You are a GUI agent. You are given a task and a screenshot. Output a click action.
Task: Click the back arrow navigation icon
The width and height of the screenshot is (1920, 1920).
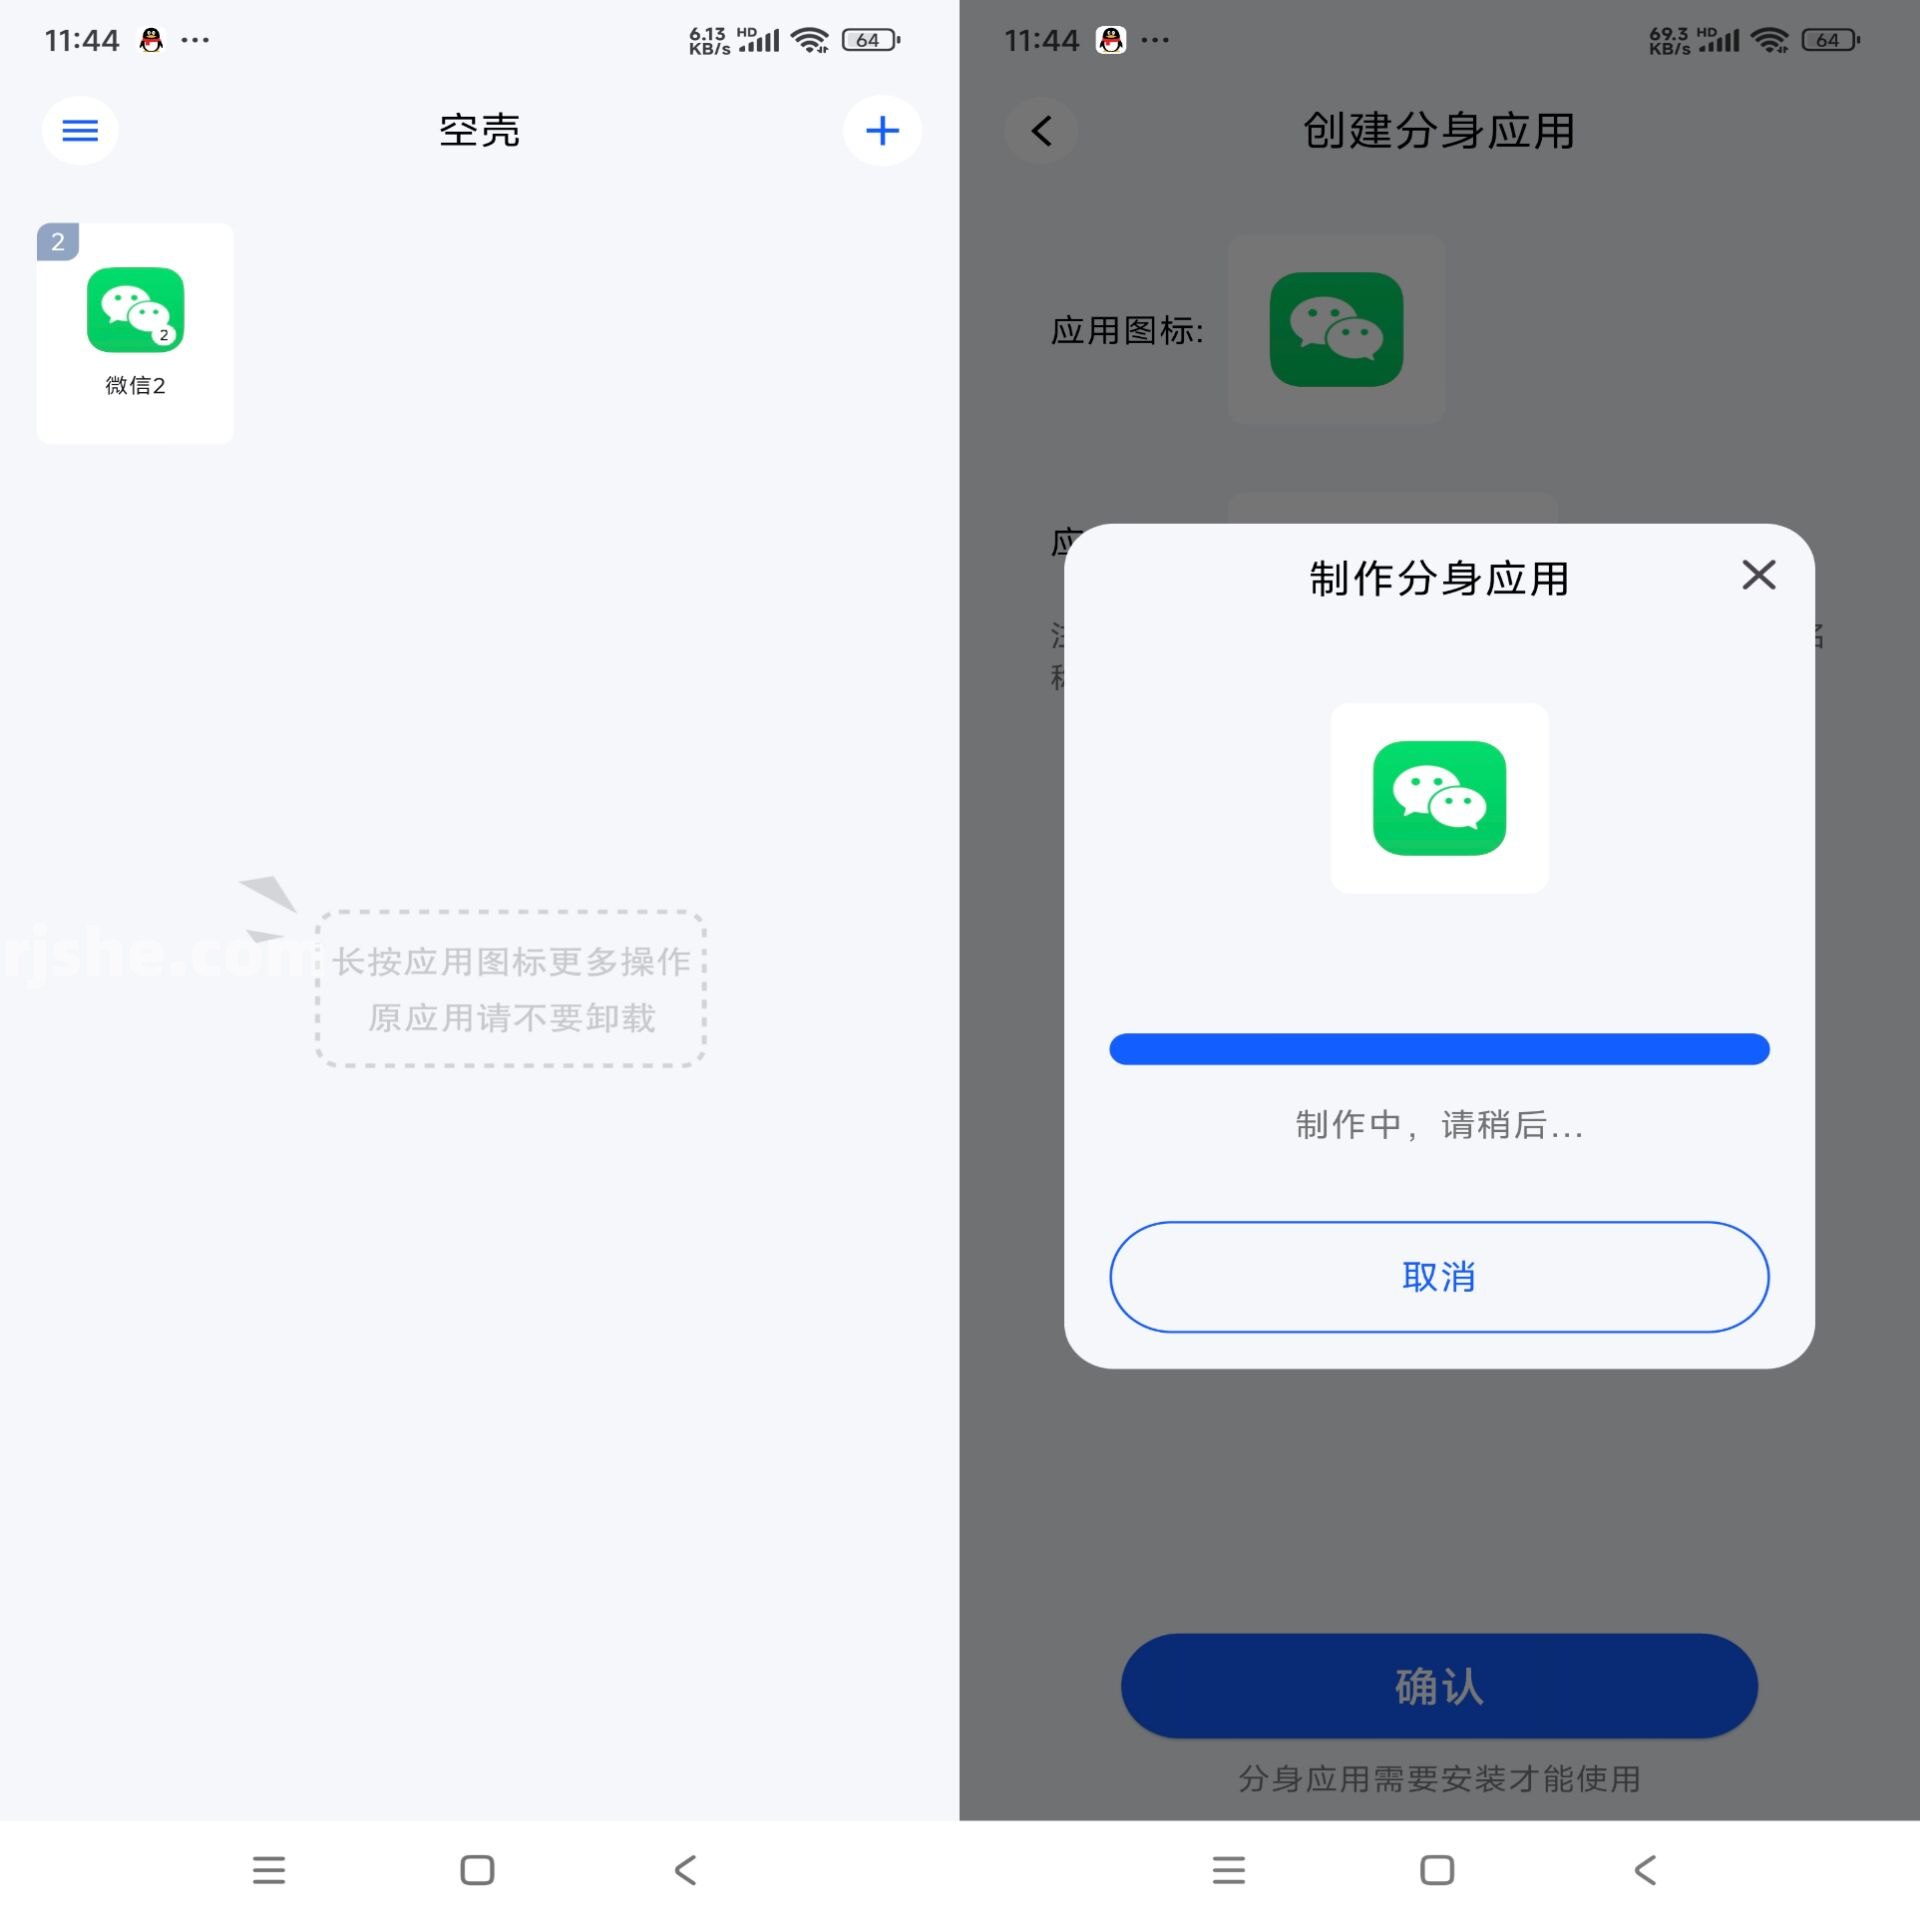tap(1037, 128)
